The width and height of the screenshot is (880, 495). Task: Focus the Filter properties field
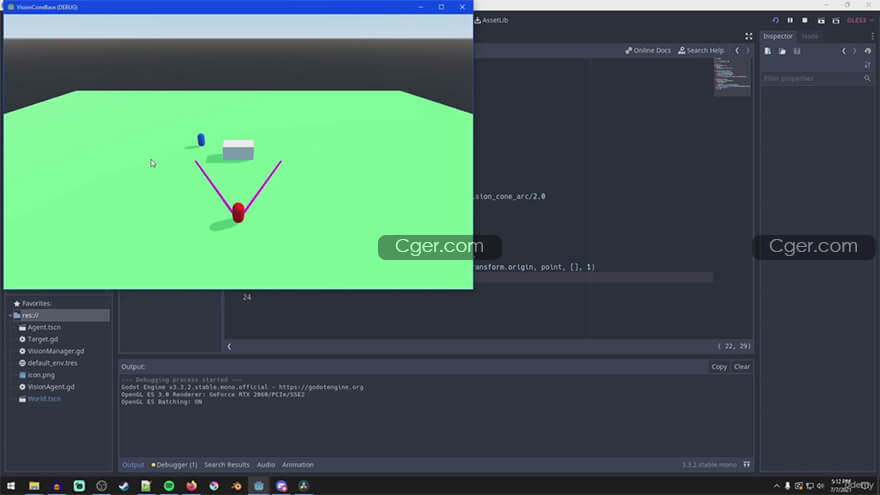coord(812,79)
